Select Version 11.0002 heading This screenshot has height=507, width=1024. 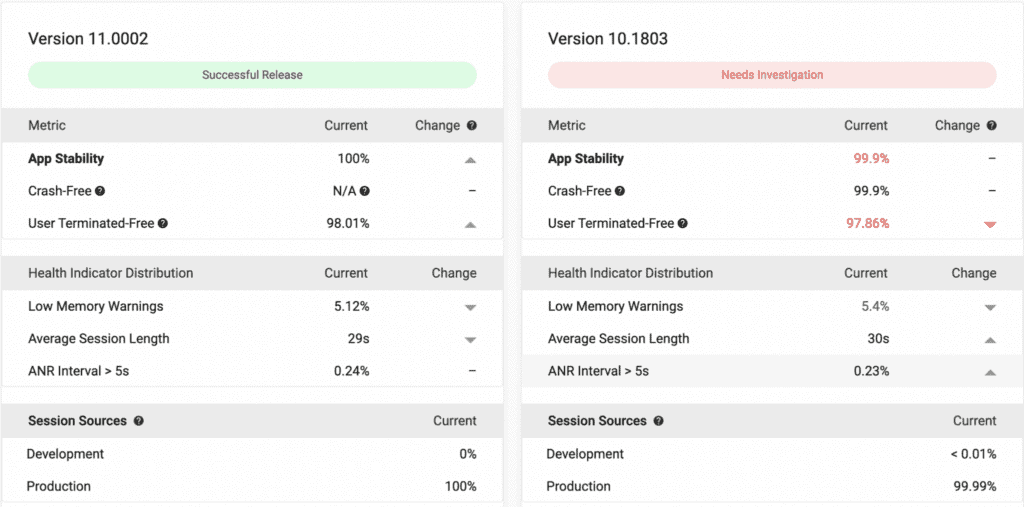point(88,39)
